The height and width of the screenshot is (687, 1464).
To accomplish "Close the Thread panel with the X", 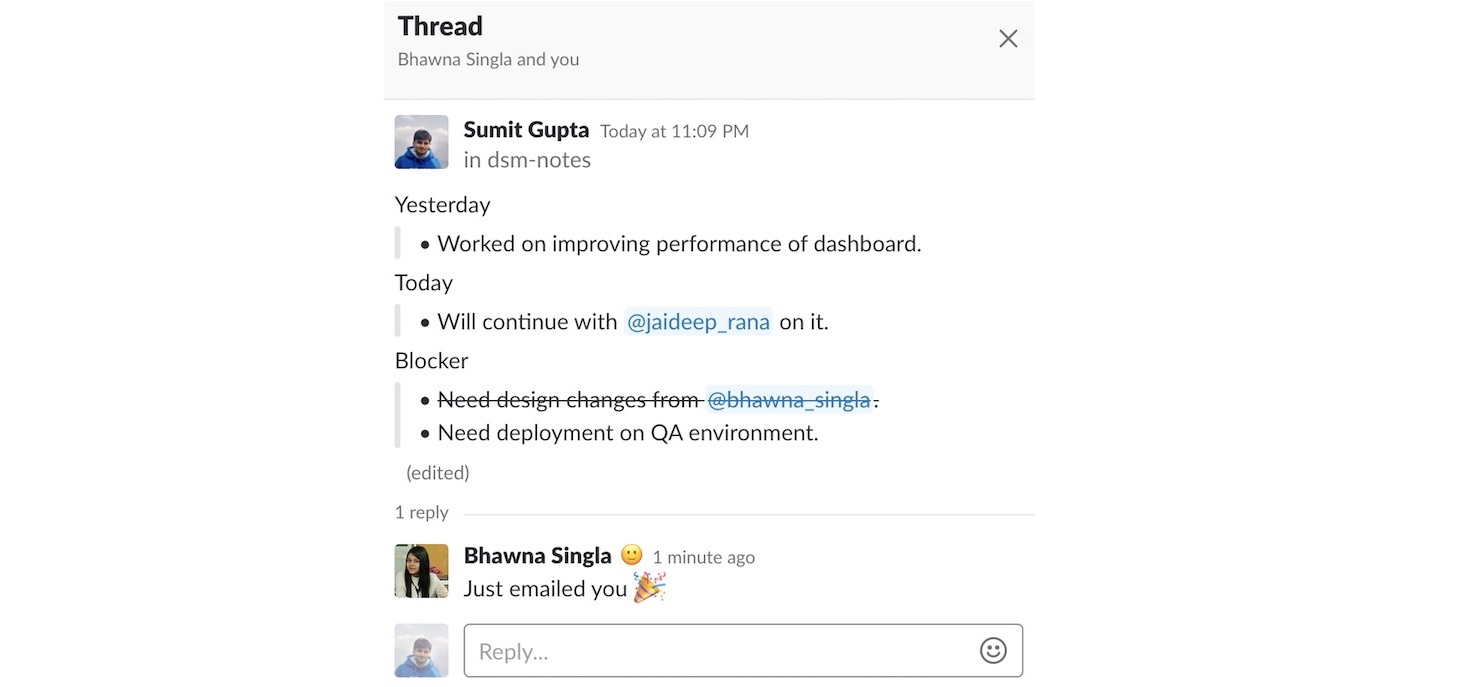I will click(1008, 39).
